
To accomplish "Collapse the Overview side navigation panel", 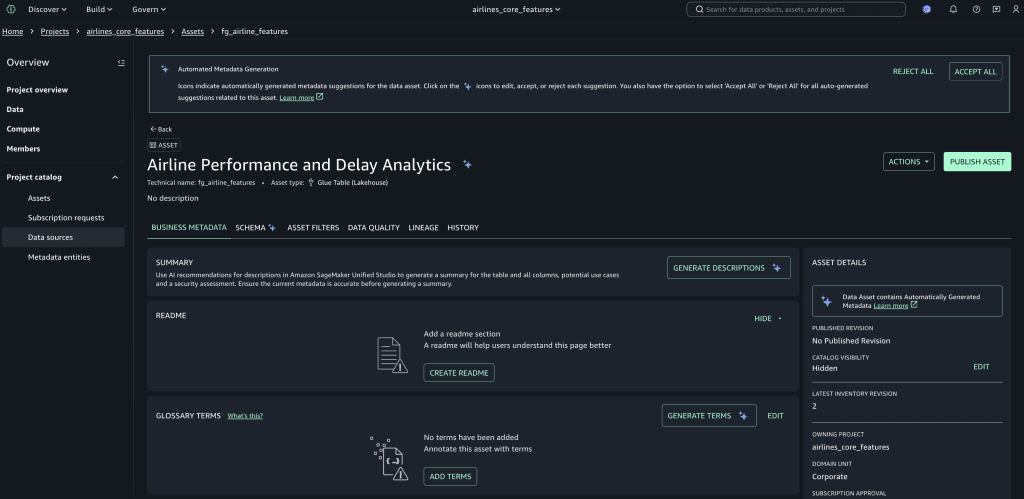I will click(121, 63).
